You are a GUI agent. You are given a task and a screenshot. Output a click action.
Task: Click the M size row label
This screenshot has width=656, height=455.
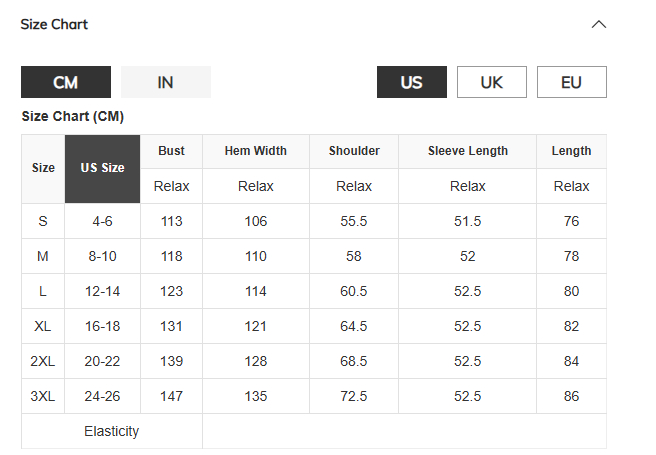point(43,256)
